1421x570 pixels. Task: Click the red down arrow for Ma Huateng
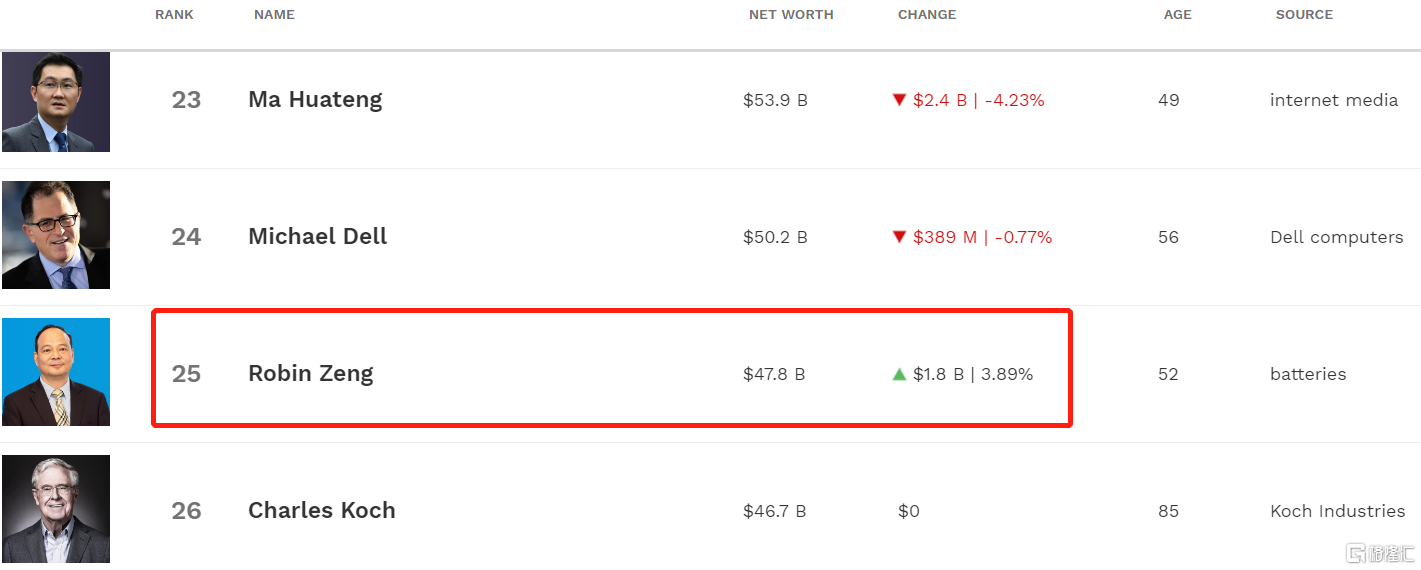(x=899, y=100)
